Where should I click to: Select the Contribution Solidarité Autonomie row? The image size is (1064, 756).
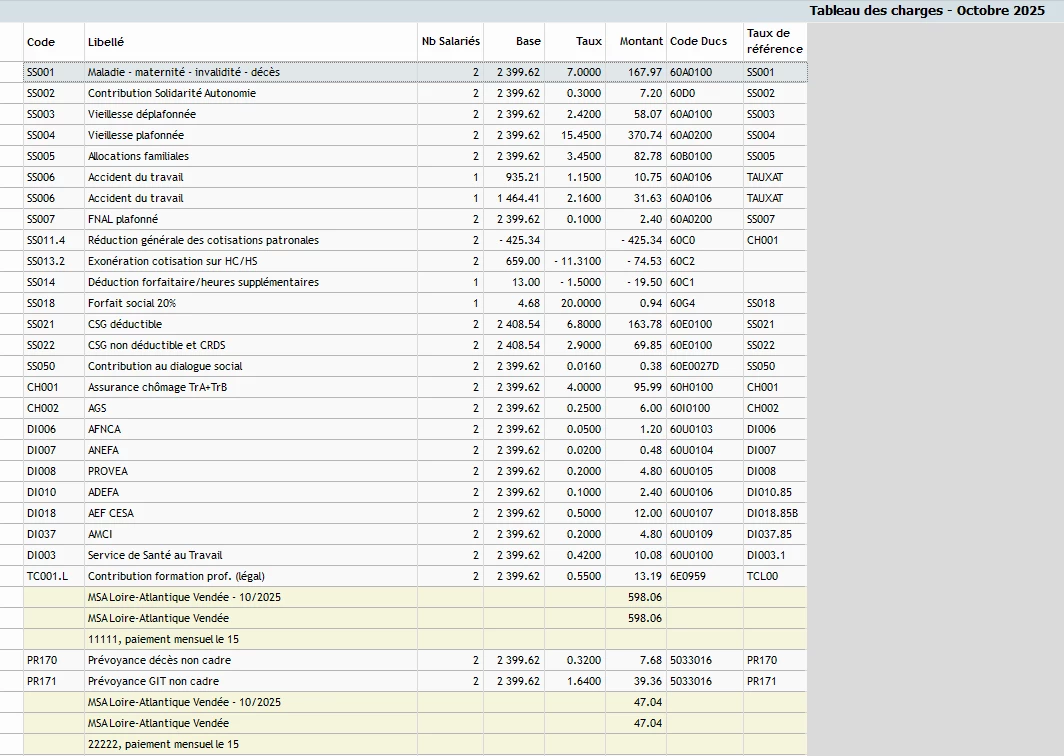coord(172,93)
